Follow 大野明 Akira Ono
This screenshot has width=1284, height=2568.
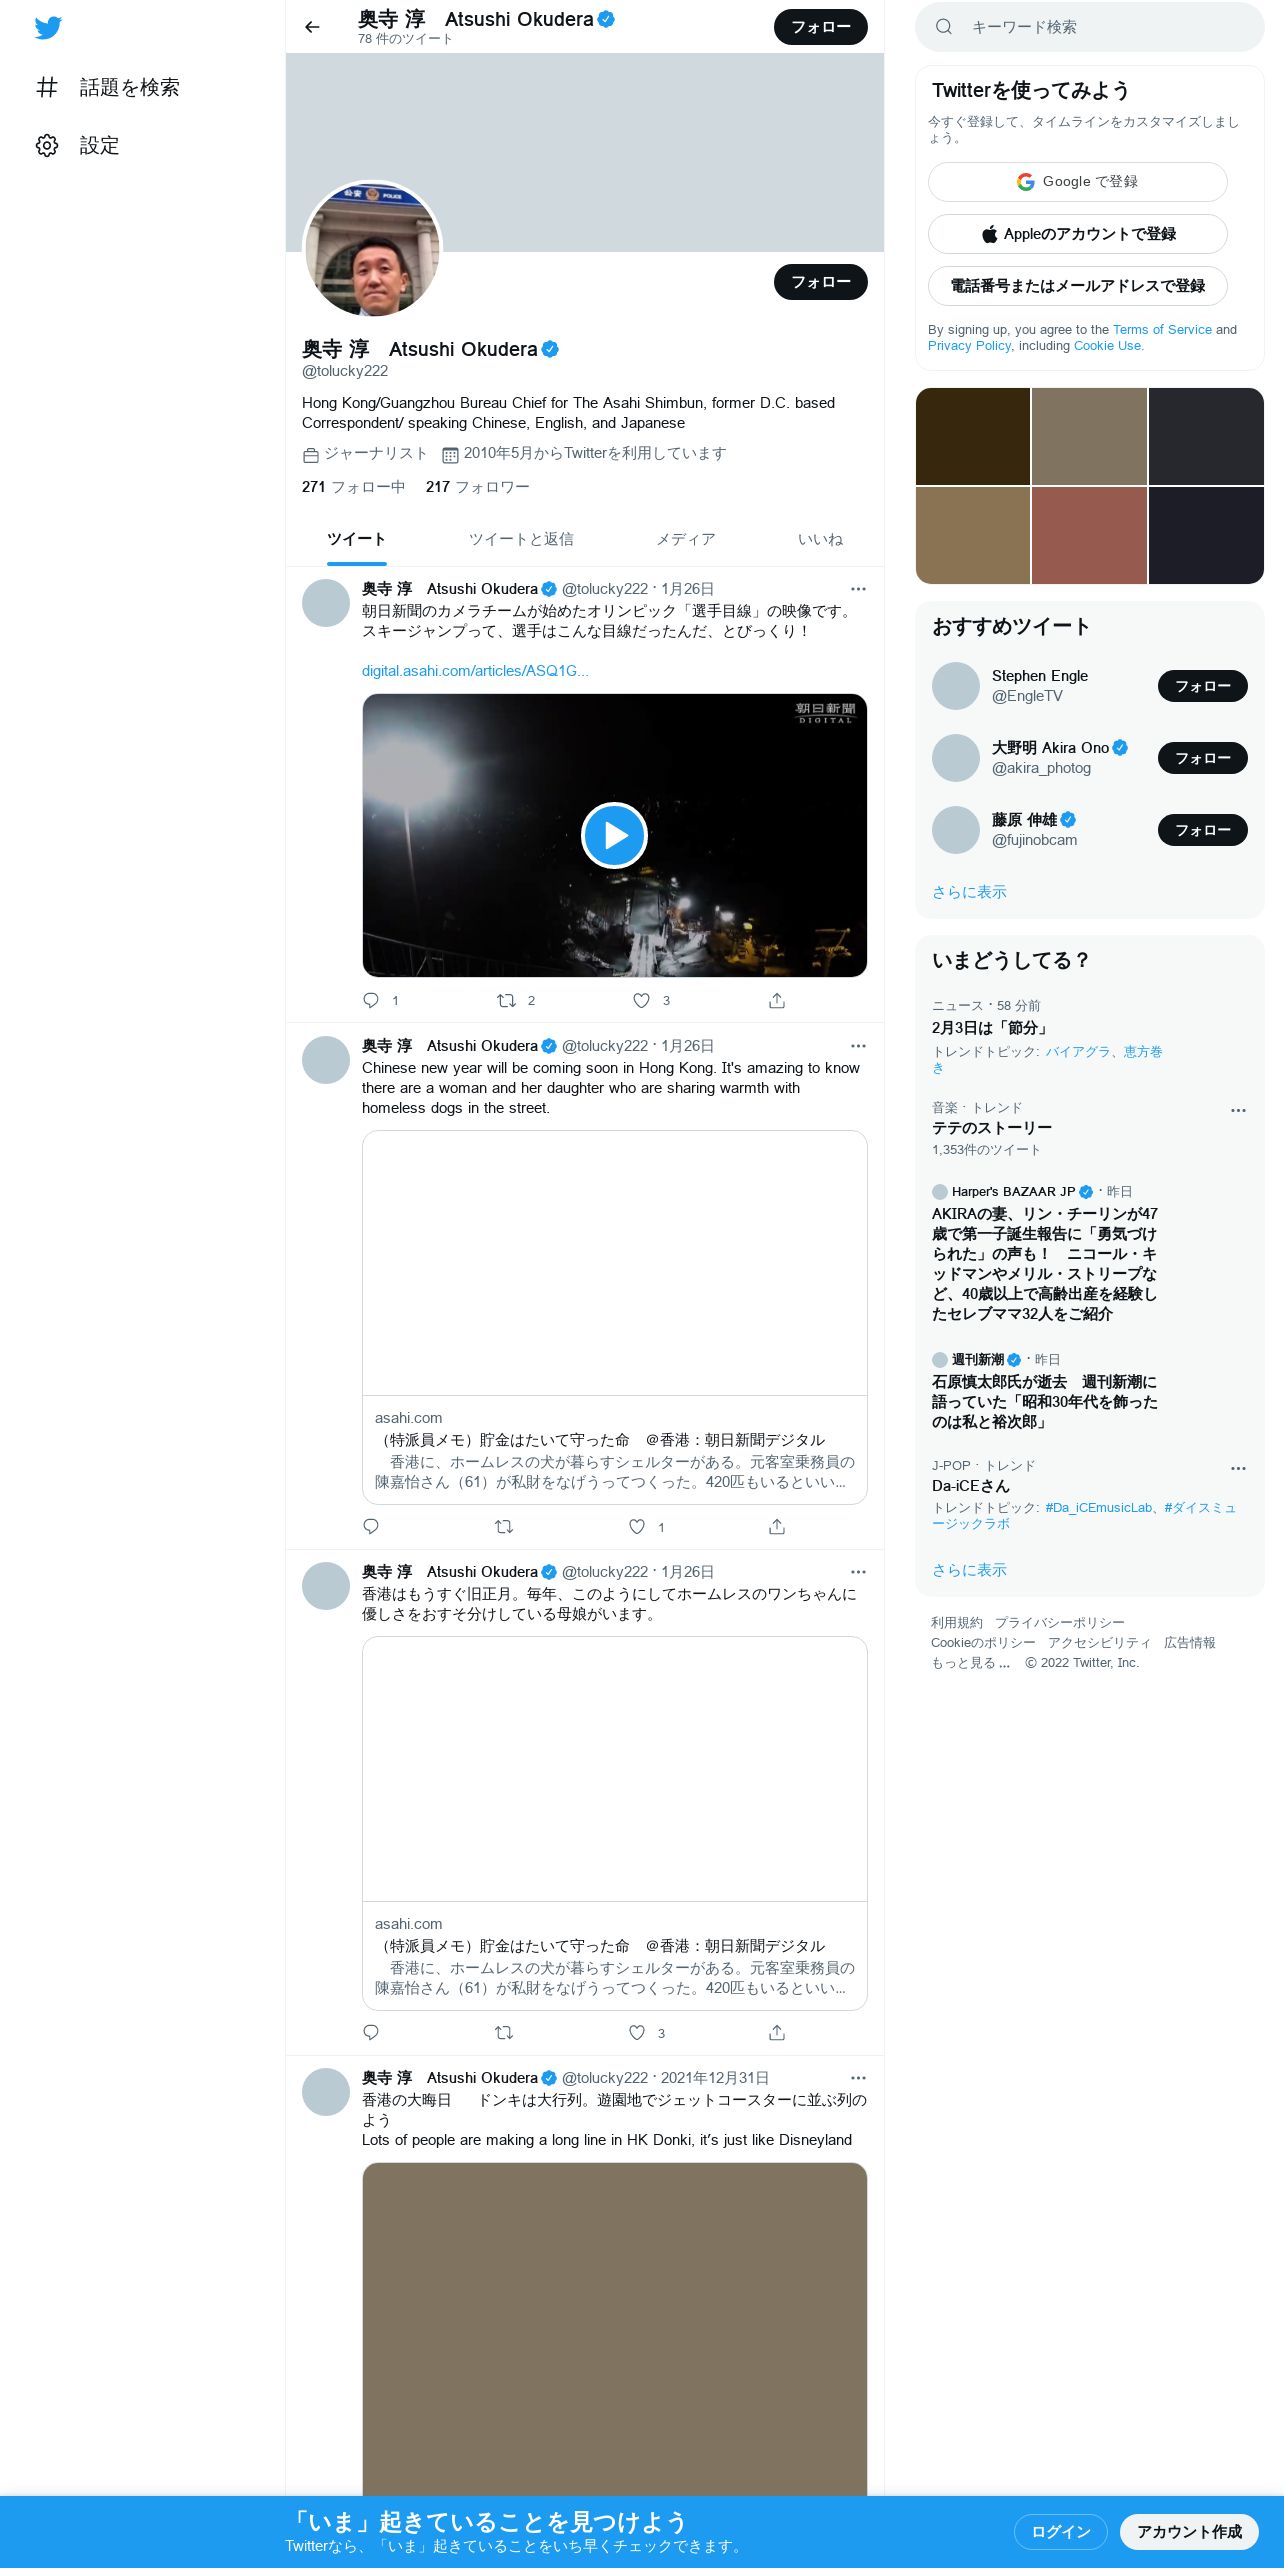tap(1202, 758)
